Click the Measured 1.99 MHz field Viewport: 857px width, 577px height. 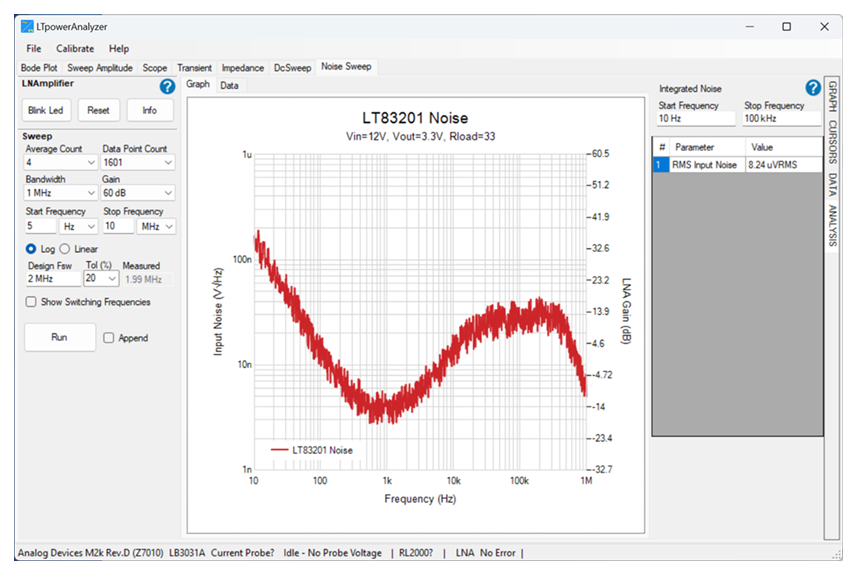click(148, 279)
